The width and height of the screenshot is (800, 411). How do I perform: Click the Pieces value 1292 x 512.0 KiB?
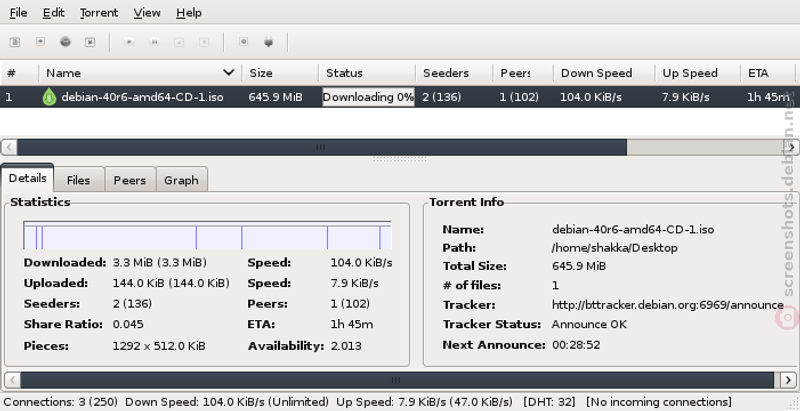pos(159,346)
